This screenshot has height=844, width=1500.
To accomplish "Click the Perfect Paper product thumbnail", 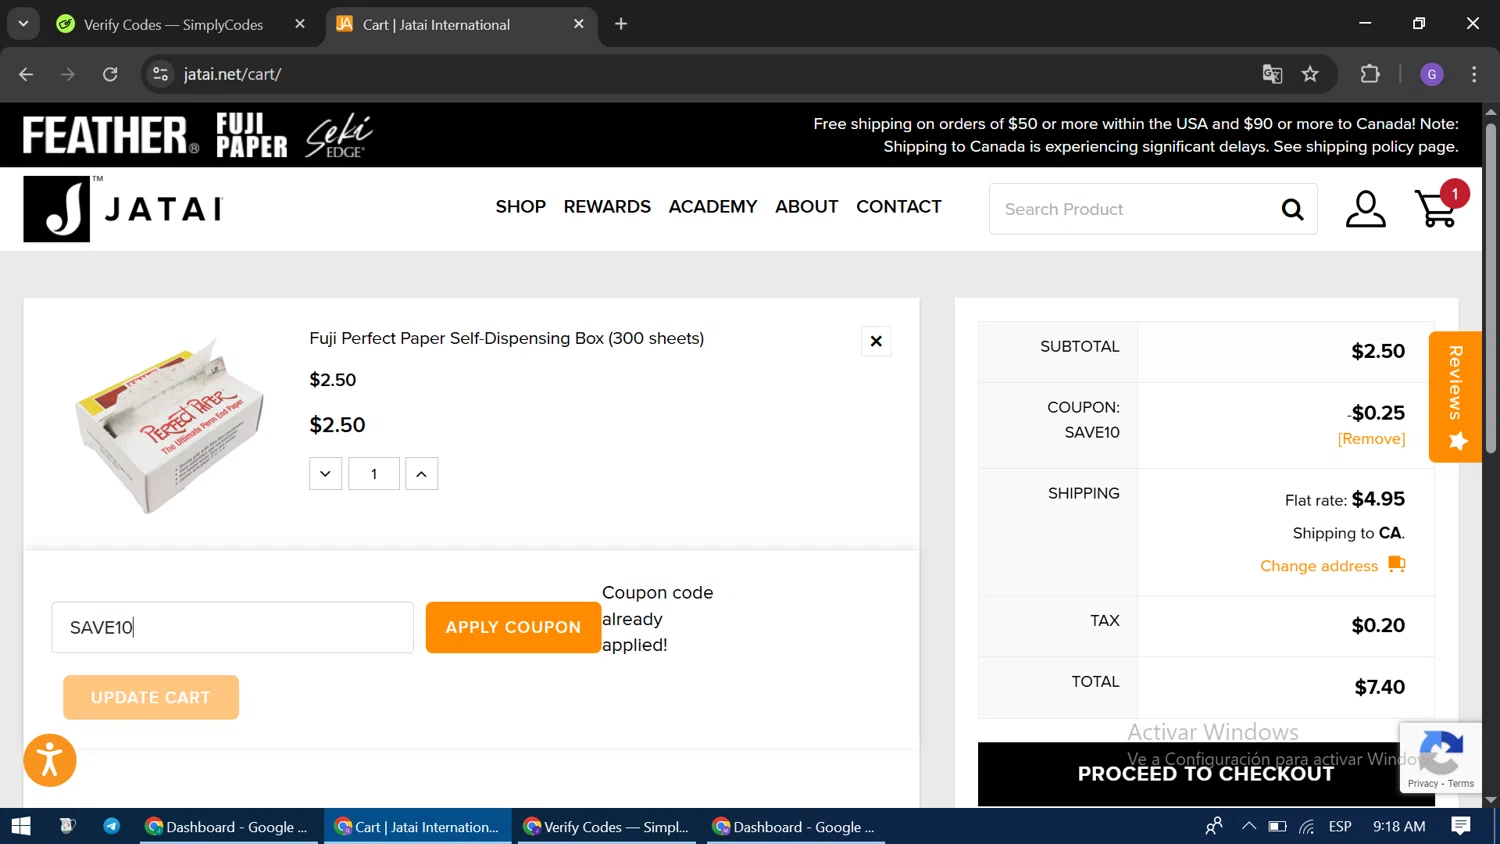I will [170, 424].
